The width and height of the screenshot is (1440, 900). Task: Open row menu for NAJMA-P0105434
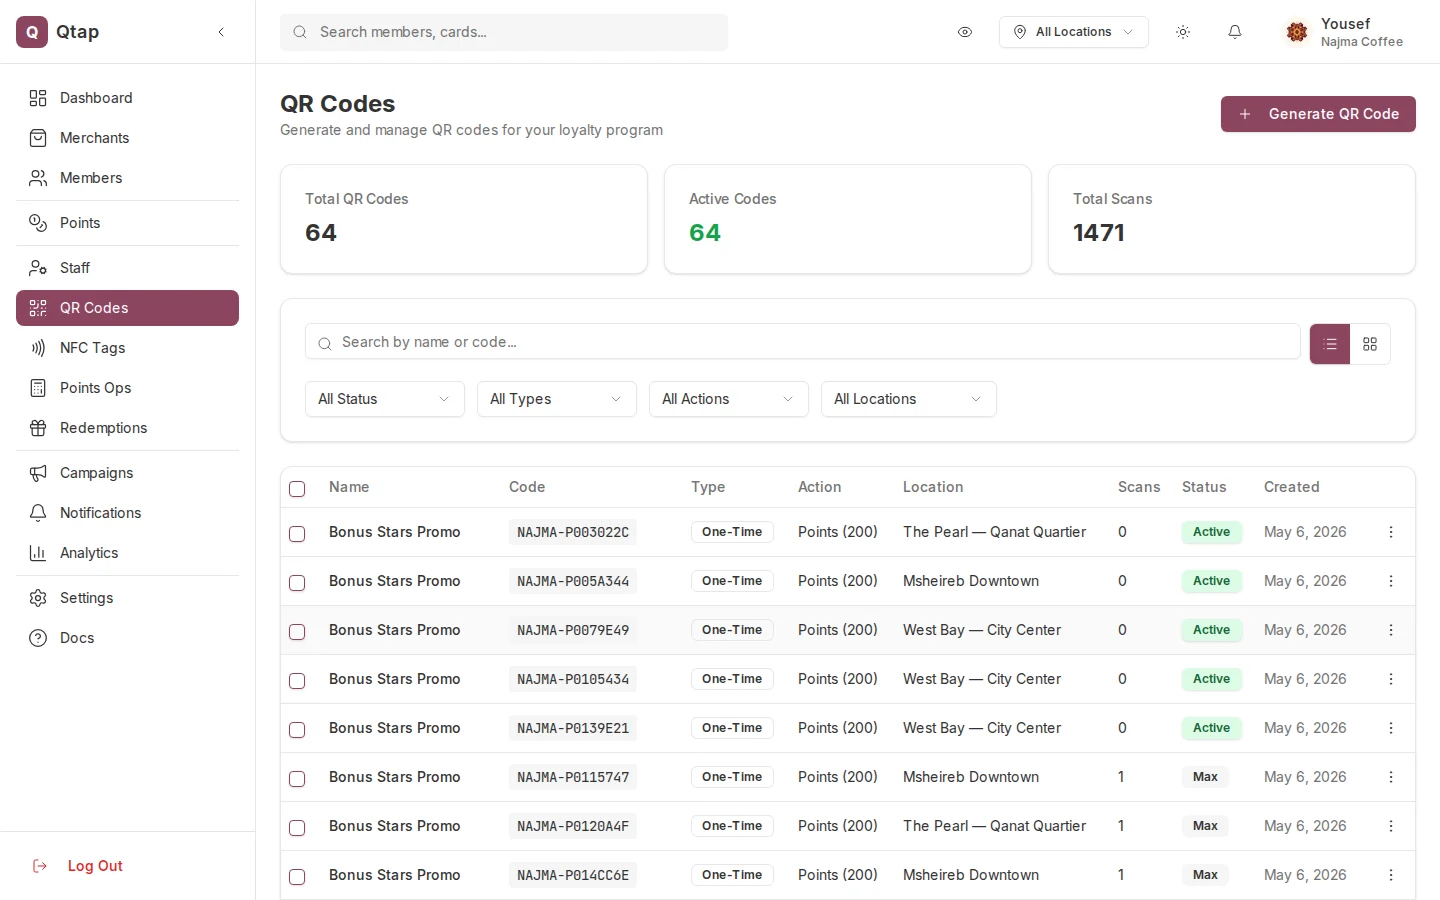pos(1391,679)
